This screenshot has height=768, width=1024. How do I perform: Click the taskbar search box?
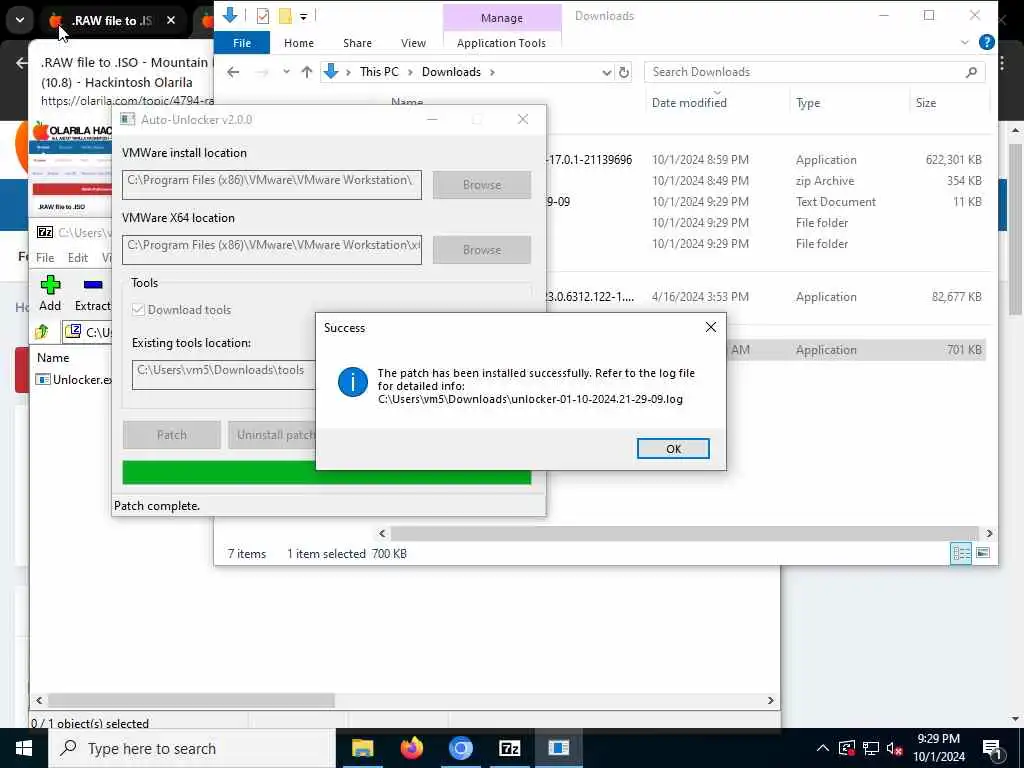[192, 748]
